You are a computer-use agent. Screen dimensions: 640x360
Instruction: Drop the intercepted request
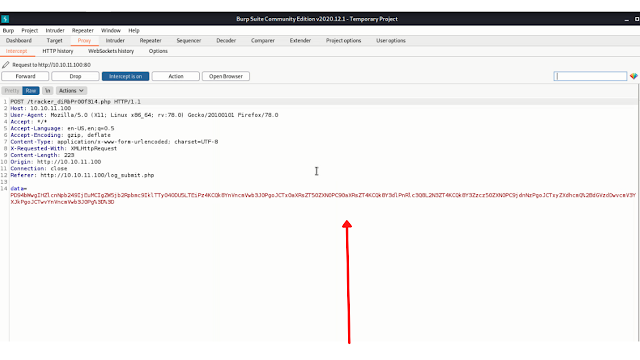tap(75, 76)
